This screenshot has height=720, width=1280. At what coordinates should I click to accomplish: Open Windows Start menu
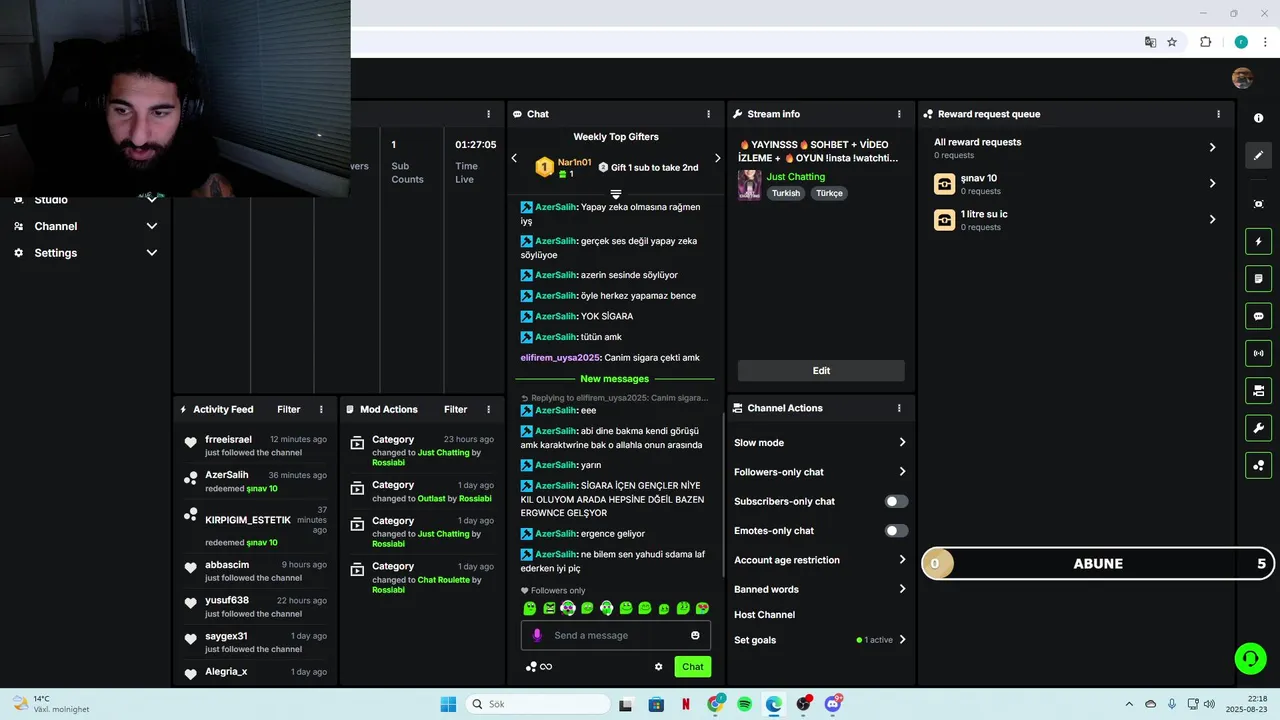[448, 704]
